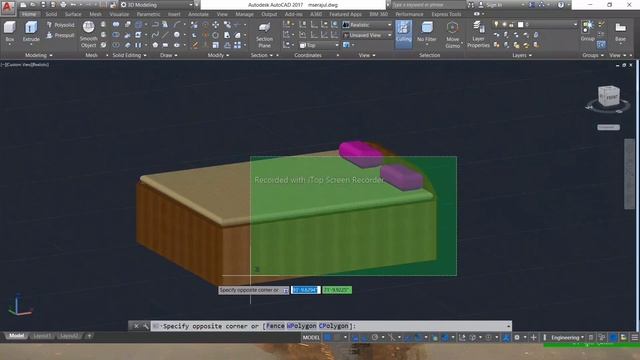The width and height of the screenshot is (640, 360).
Task: Click the first dynamic input coordinate field
Action: 306,290
